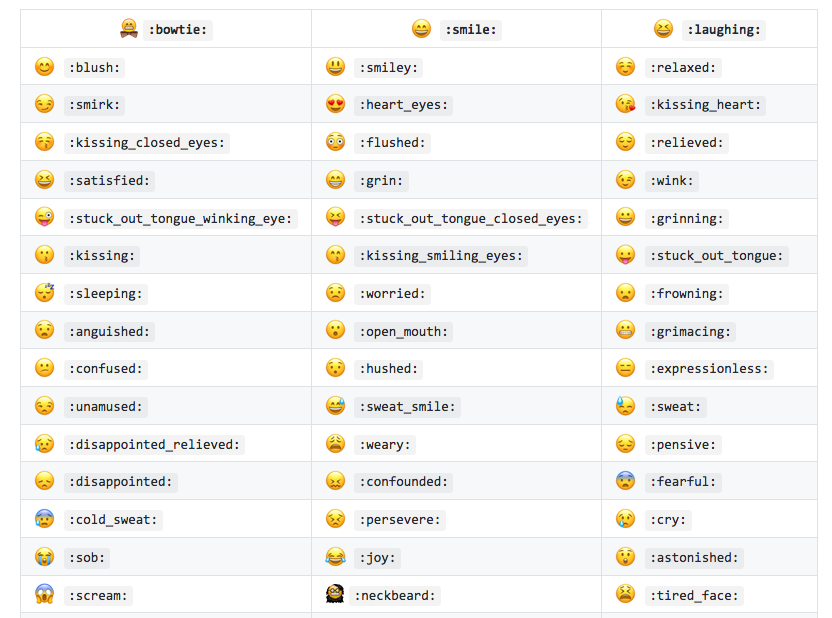Image resolution: width=832 pixels, height=618 pixels.
Task: Select the :laughing: code label
Action: (723, 30)
